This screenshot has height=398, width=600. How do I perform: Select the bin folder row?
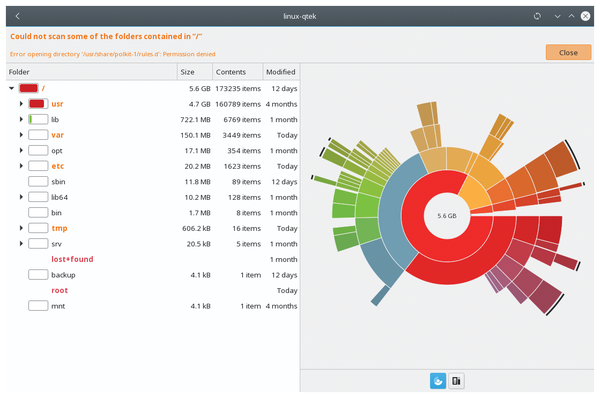coord(152,212)
